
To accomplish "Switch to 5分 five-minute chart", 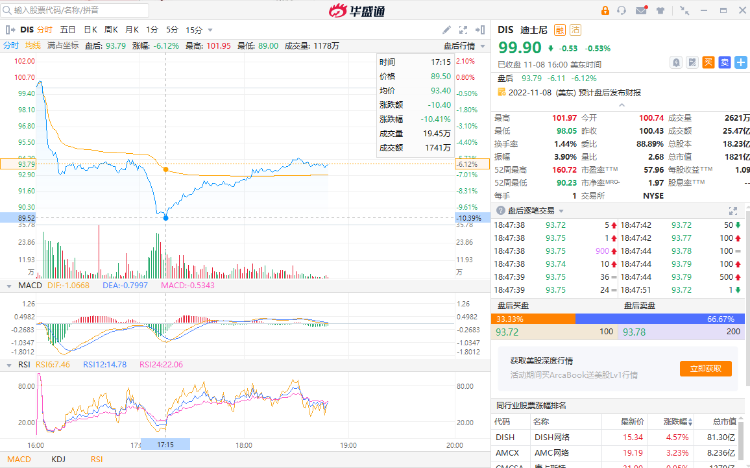I will (172, 30).
